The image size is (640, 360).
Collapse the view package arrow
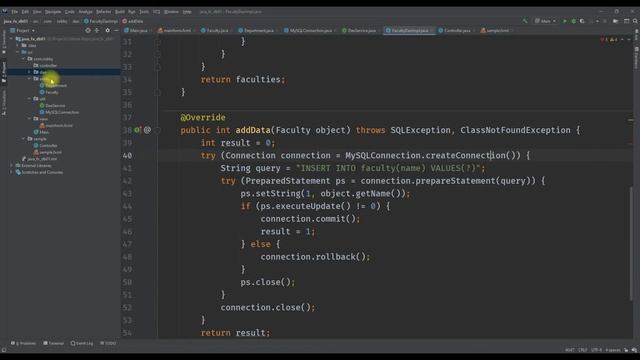(x=29, y=119)
